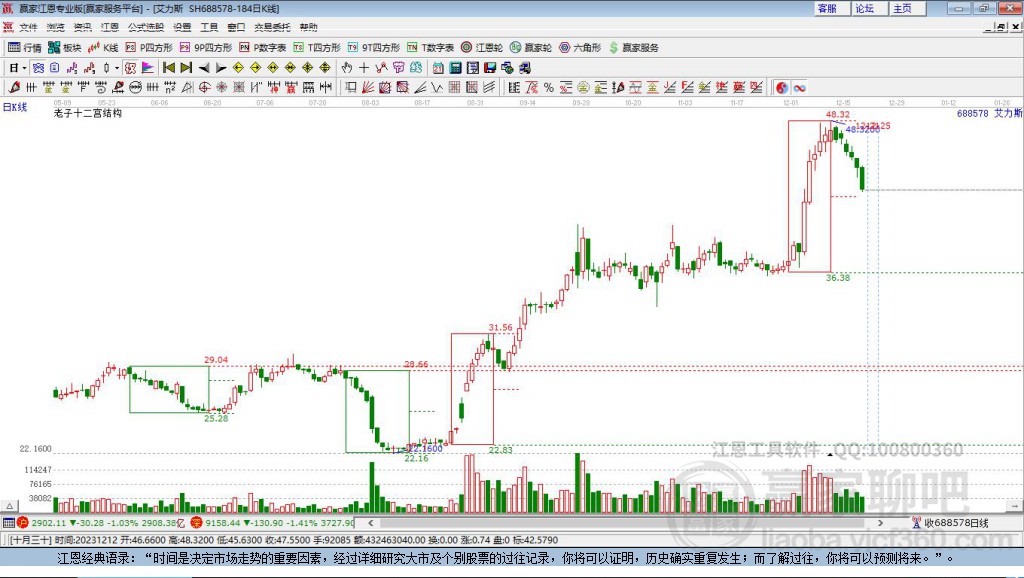
Task: Click the 沪 index badge in status bar
Action: click(x=23, y=522)
